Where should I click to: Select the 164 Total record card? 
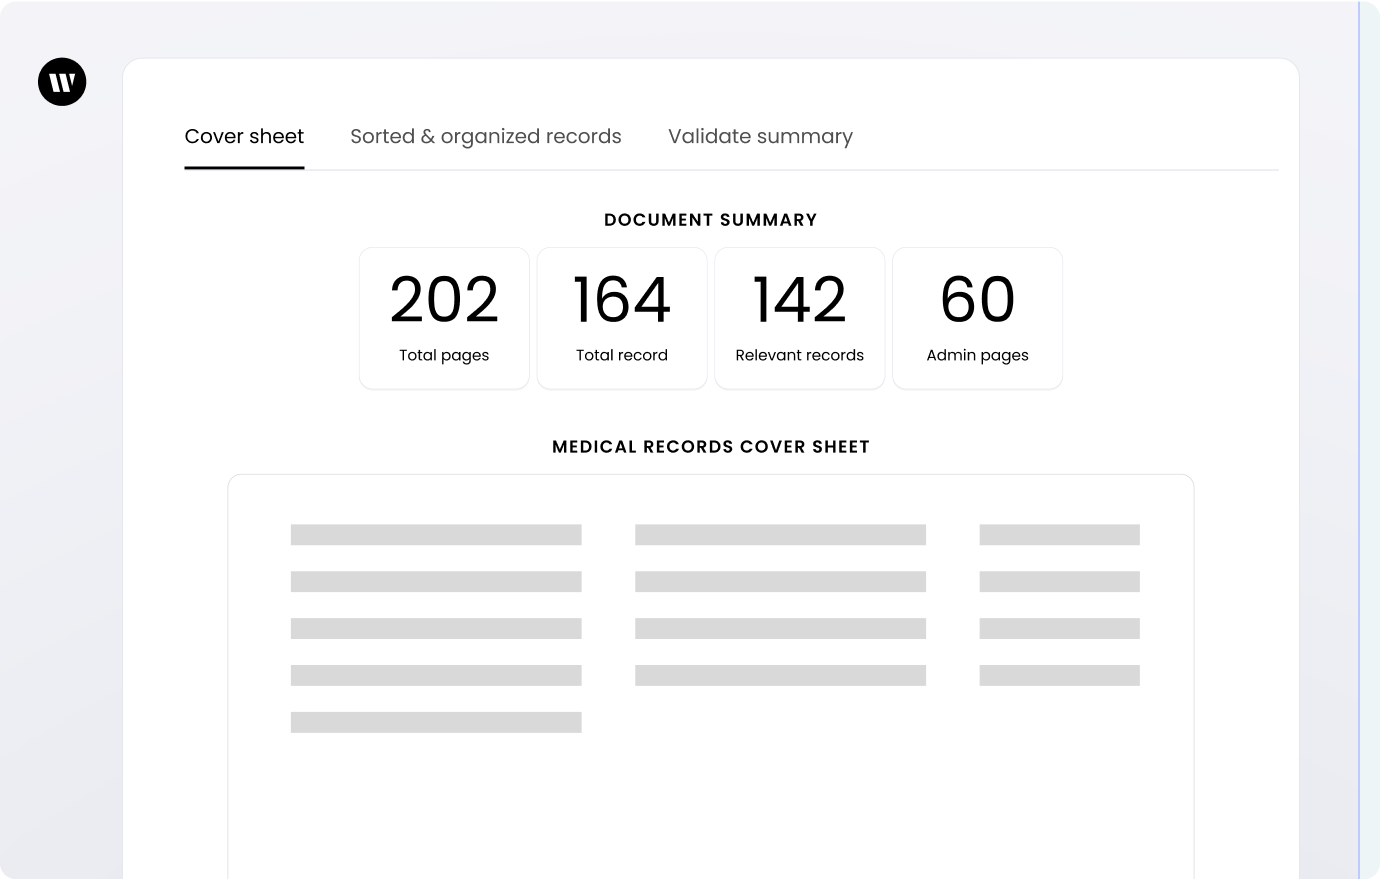622,318
